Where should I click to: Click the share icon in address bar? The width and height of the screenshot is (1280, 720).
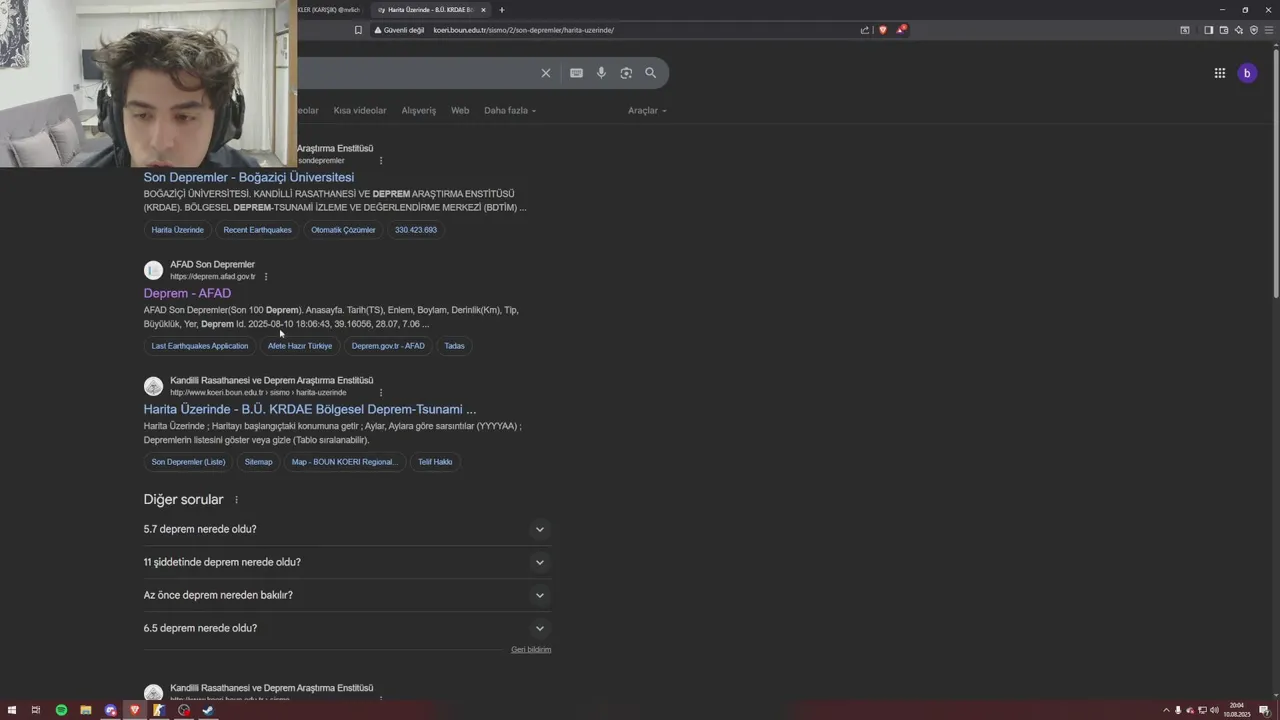pos(865,30)
